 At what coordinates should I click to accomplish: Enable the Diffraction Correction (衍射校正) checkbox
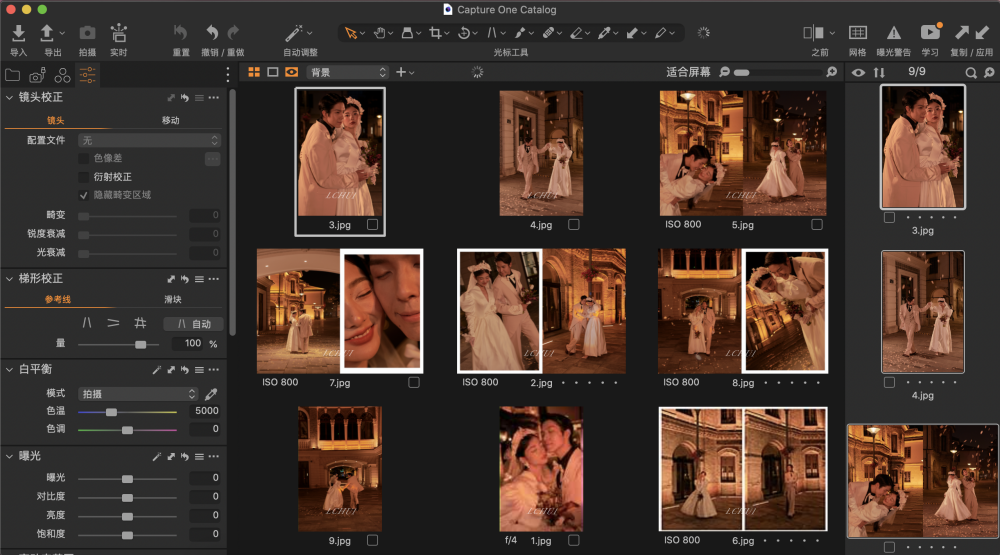(x=84, y=177)
